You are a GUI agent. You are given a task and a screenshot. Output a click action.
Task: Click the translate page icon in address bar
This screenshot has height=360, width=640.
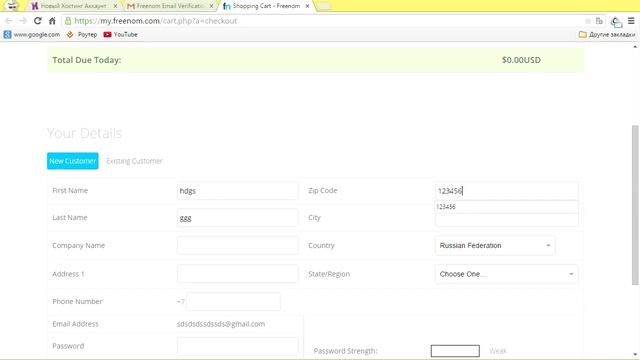(599, 21)
